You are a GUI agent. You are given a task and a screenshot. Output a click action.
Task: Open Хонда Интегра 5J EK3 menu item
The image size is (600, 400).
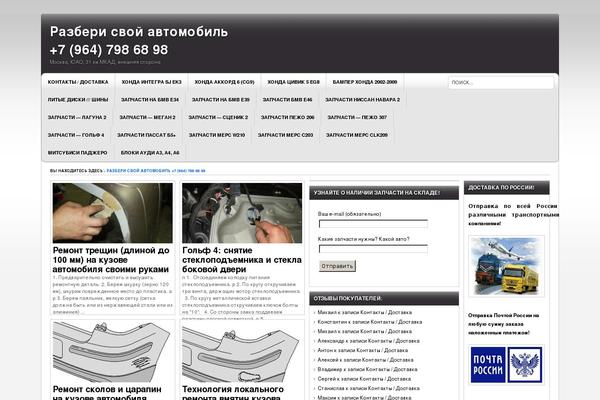[152, 82]
